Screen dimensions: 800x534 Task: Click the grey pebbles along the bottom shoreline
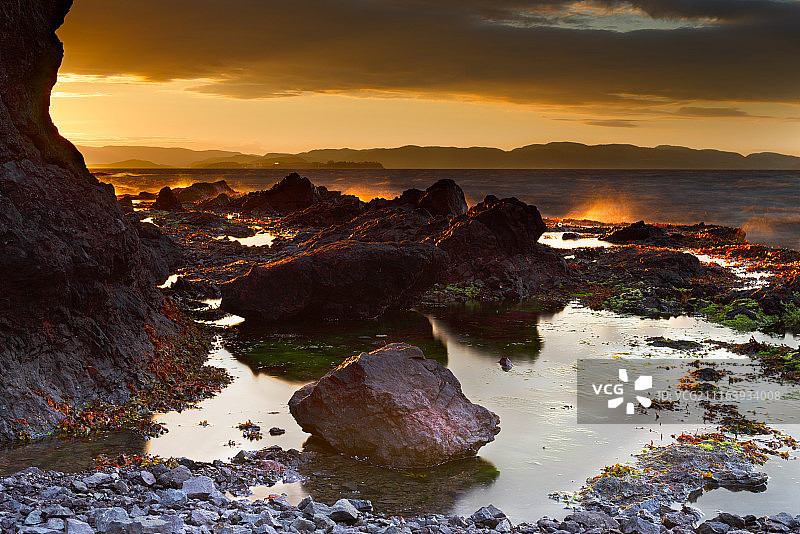200,505
